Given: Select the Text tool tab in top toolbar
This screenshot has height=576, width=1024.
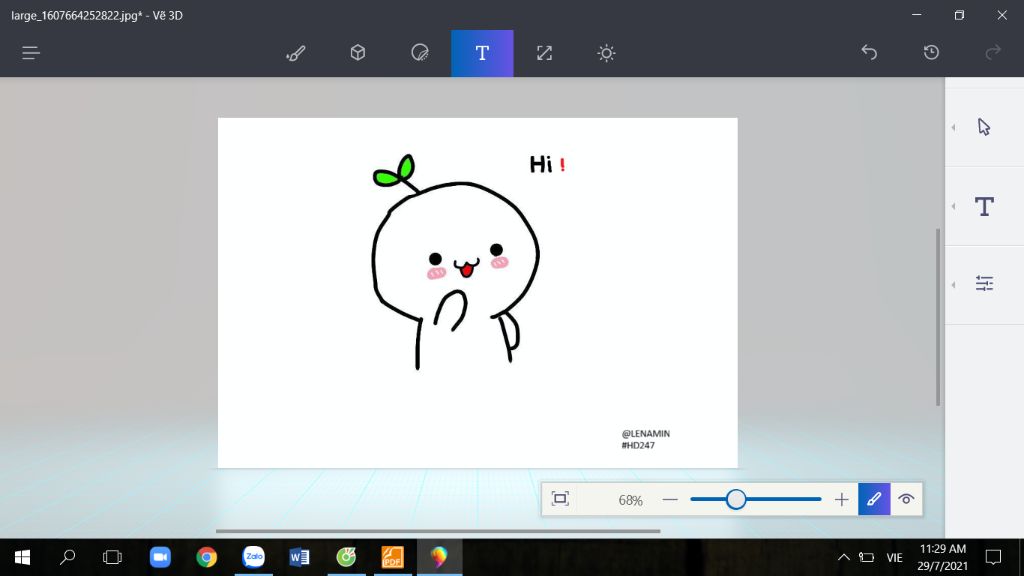Looking at the screenshot, I should [x=482, y=53].
